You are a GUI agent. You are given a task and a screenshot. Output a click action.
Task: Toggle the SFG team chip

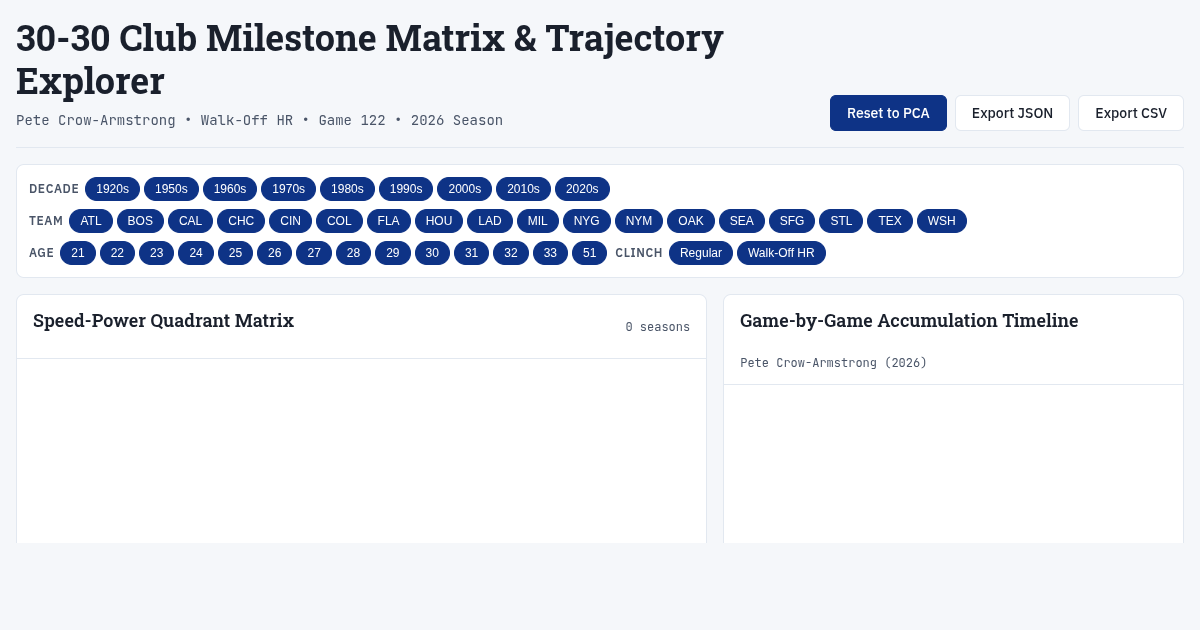(x=792, y=221)
